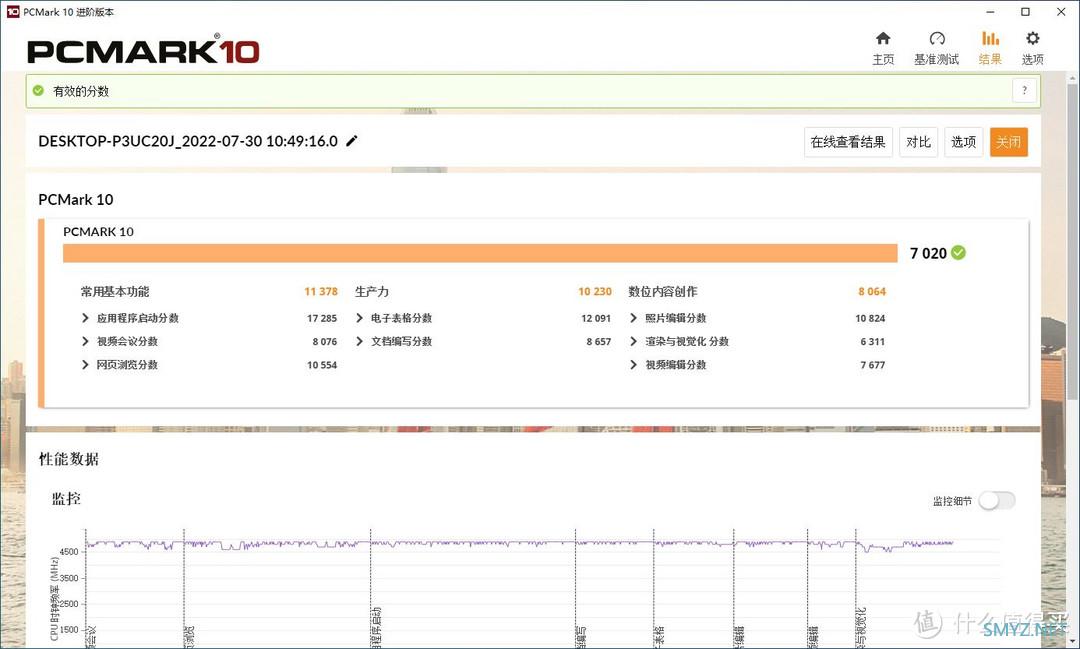This screenshot has height=649, width=1080.
Task: Click the pencil icon to rename result
Action: pyautogui.click(x=352, y=141)
